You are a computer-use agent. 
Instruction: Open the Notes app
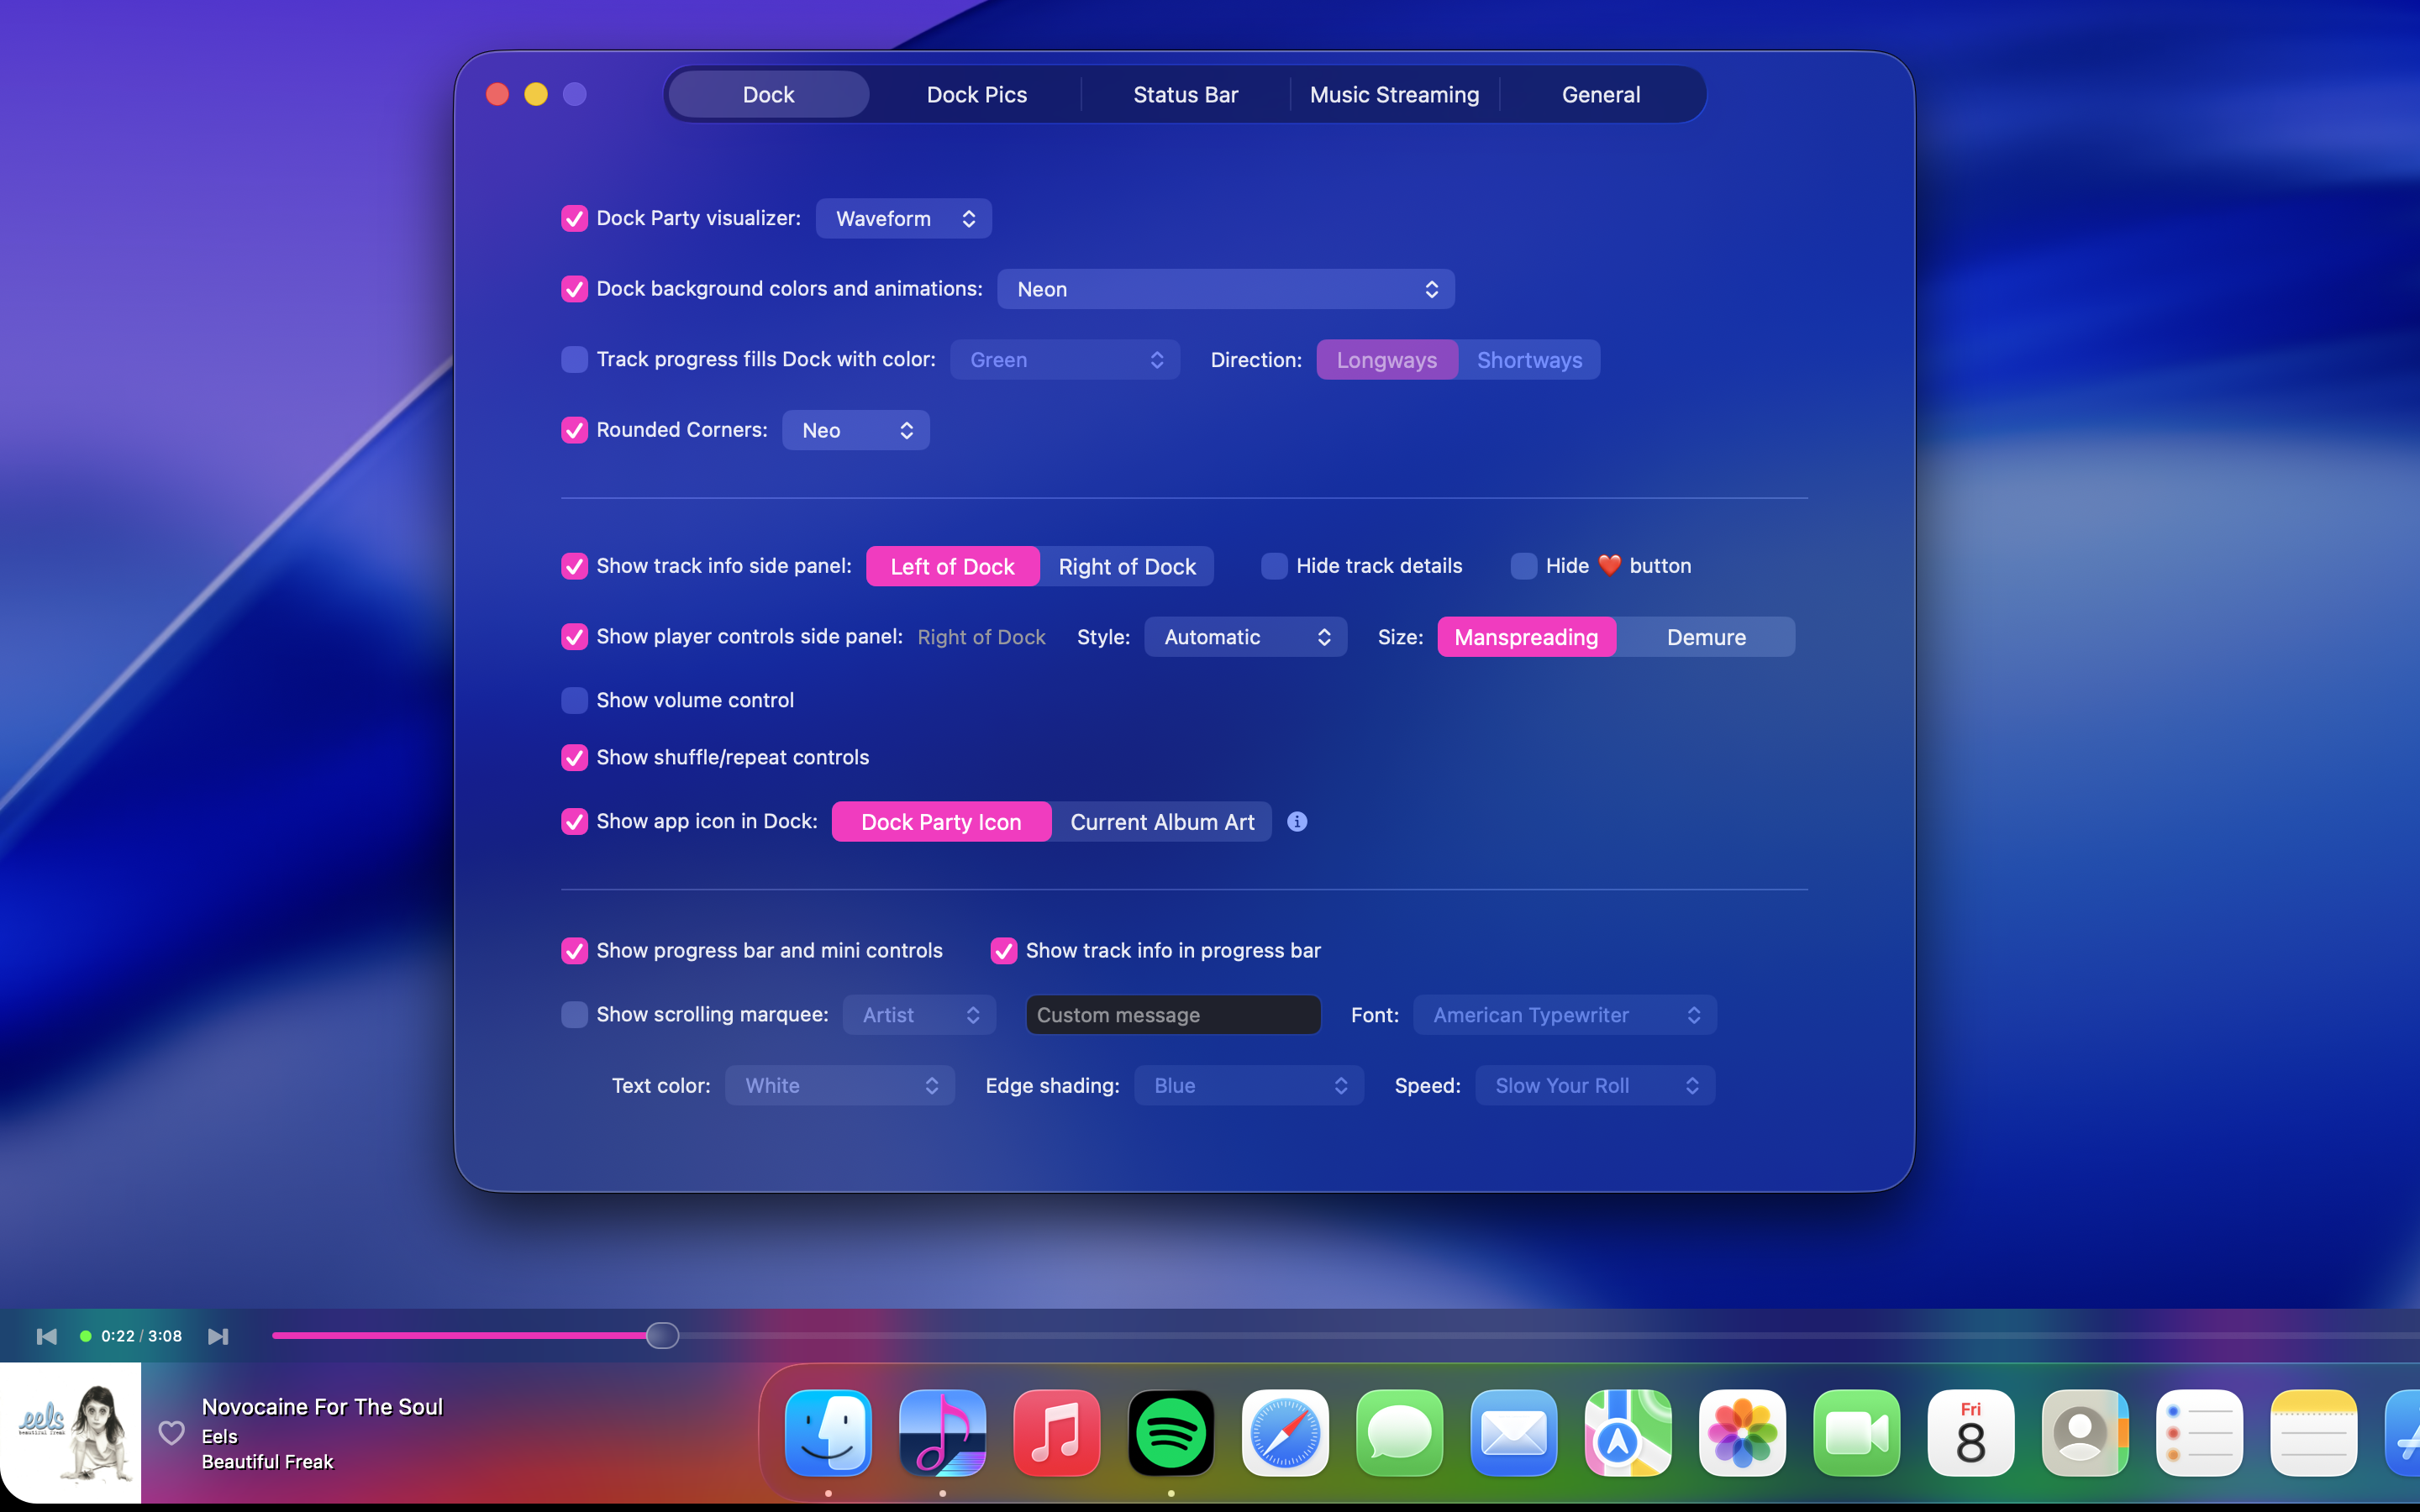[2313, 1433]
